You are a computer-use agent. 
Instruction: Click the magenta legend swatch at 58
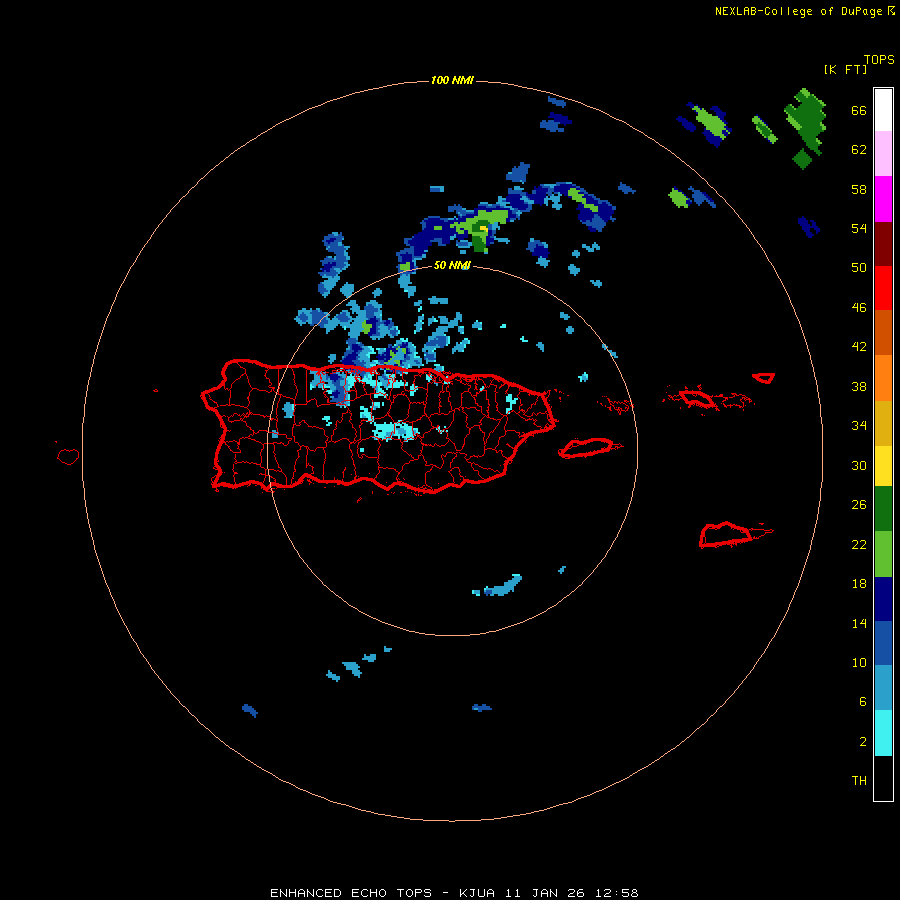coord(883,199)
